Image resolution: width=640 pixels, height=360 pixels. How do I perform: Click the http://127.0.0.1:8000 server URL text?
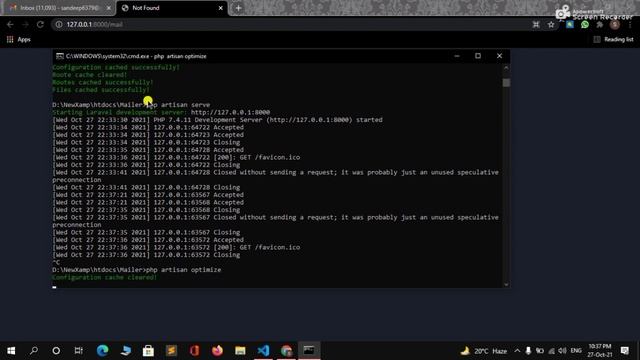[x=230, y=112]
